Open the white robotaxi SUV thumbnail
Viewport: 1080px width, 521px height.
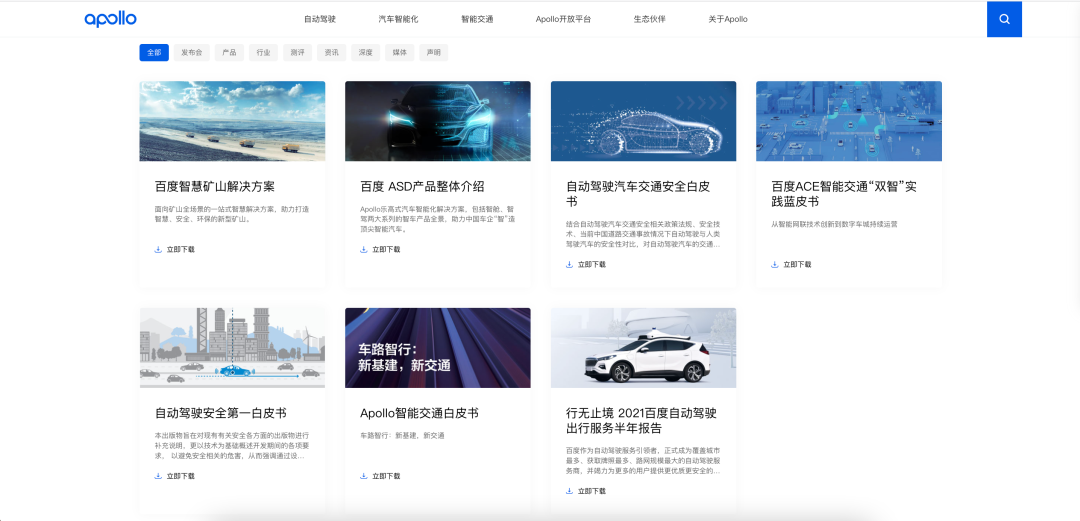pos(643,348)
